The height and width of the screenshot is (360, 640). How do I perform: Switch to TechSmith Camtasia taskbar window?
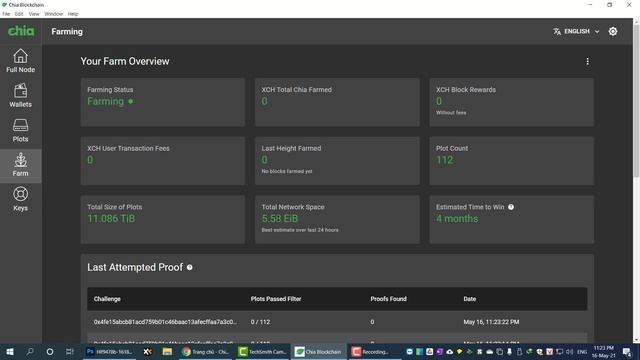click(262, 351)
